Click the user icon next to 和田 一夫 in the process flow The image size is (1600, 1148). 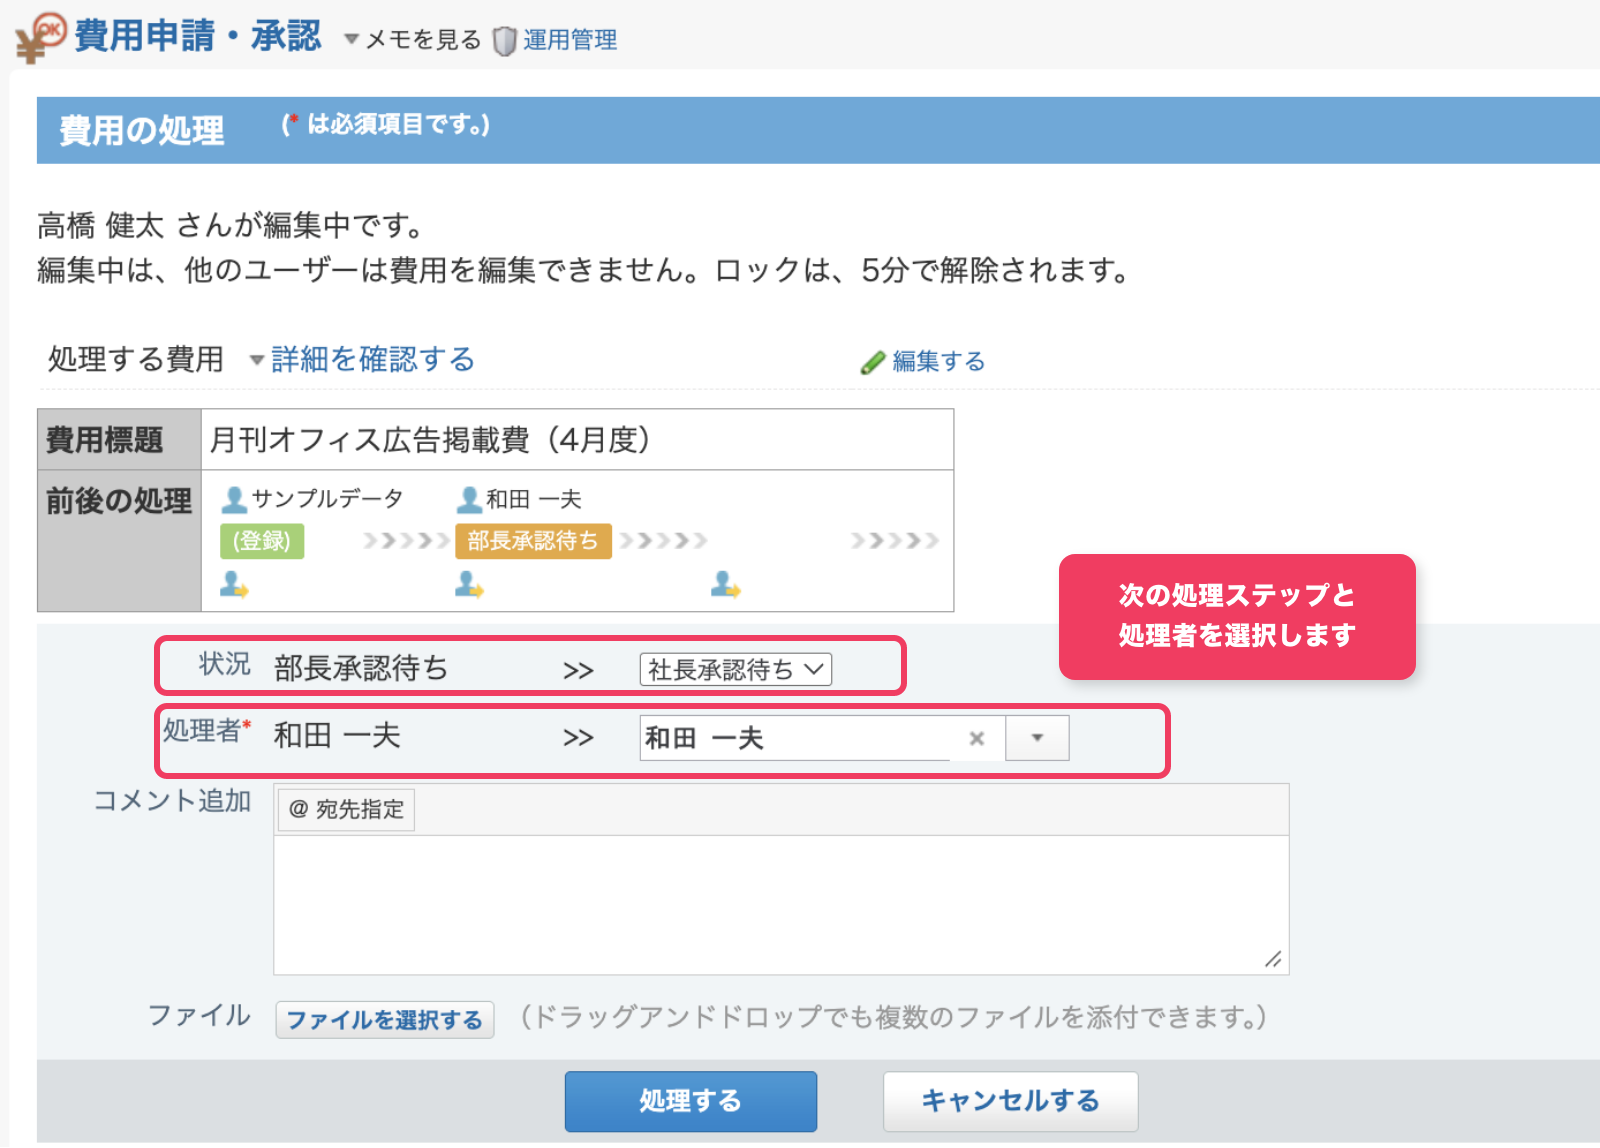[x=469, y=499]
